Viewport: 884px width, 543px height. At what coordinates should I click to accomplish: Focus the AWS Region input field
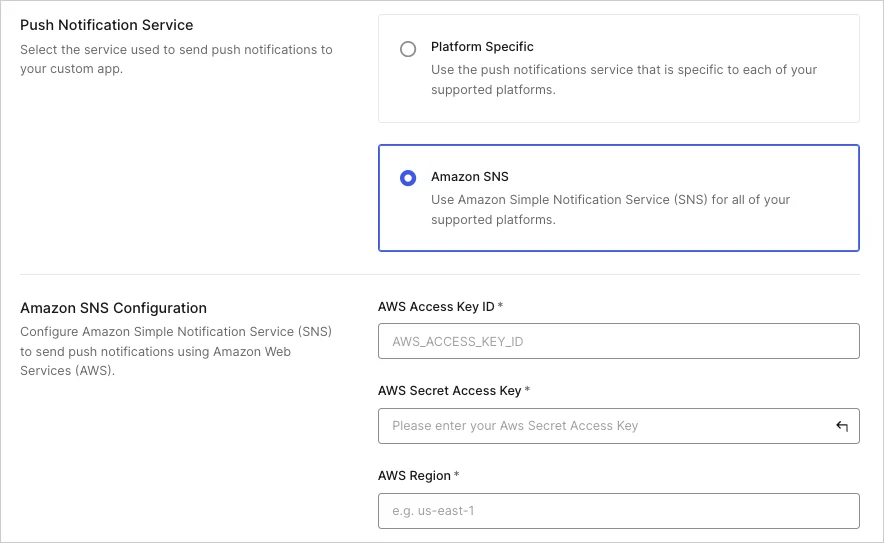tap(618, 511)
